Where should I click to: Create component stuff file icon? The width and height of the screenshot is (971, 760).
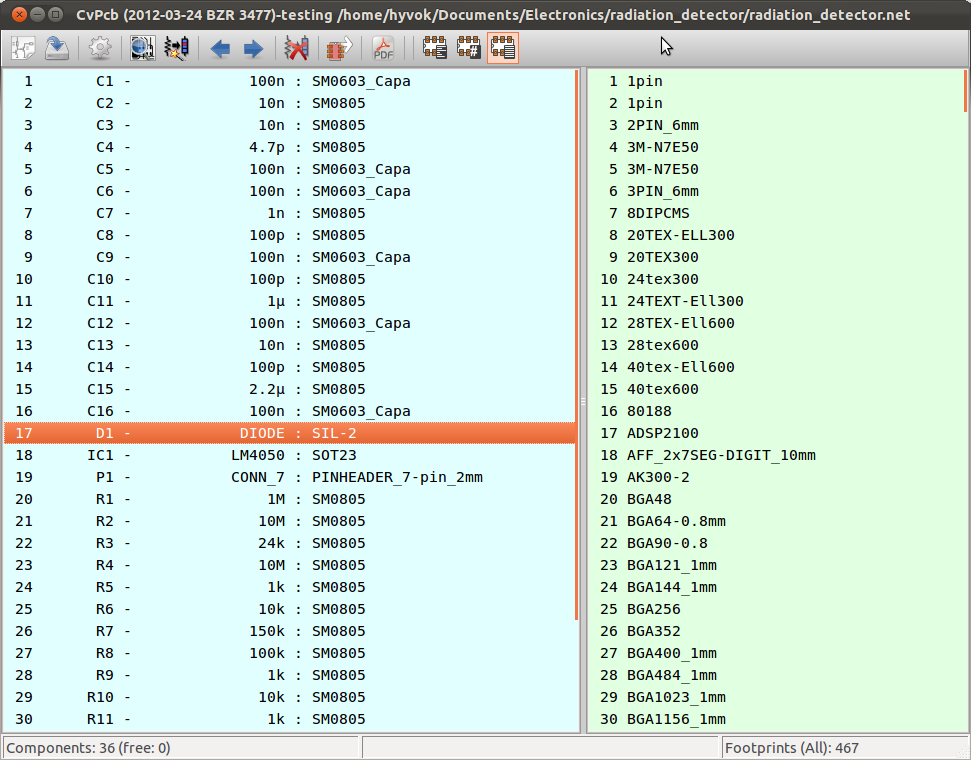[x=340, y=48]
